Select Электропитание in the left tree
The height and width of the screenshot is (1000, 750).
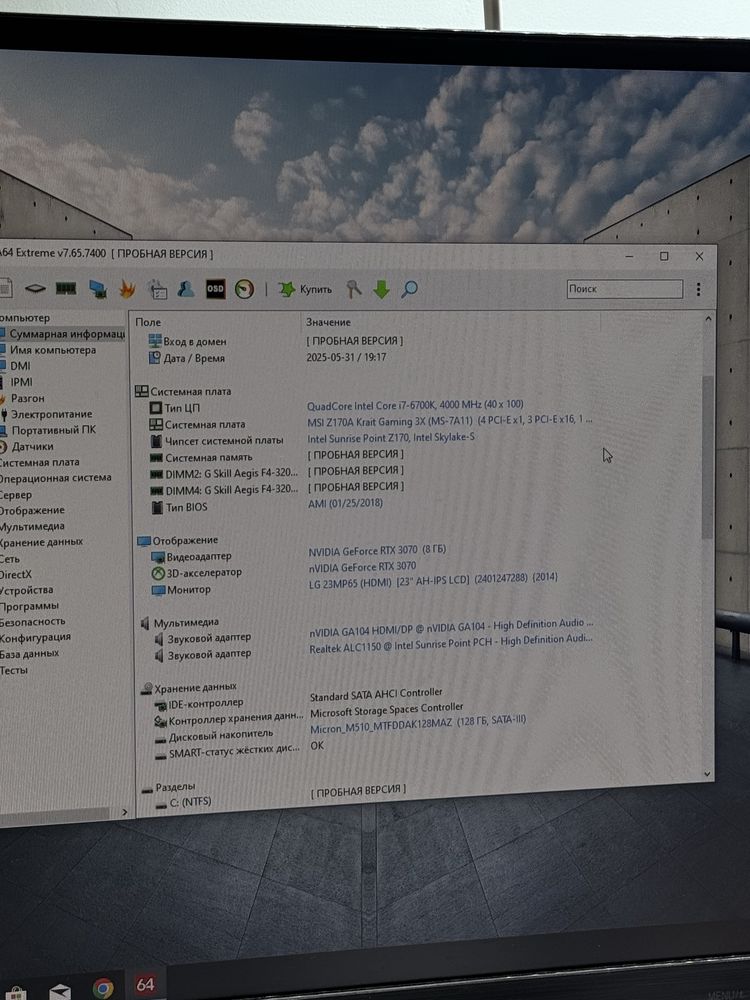(x=51, y=414)
